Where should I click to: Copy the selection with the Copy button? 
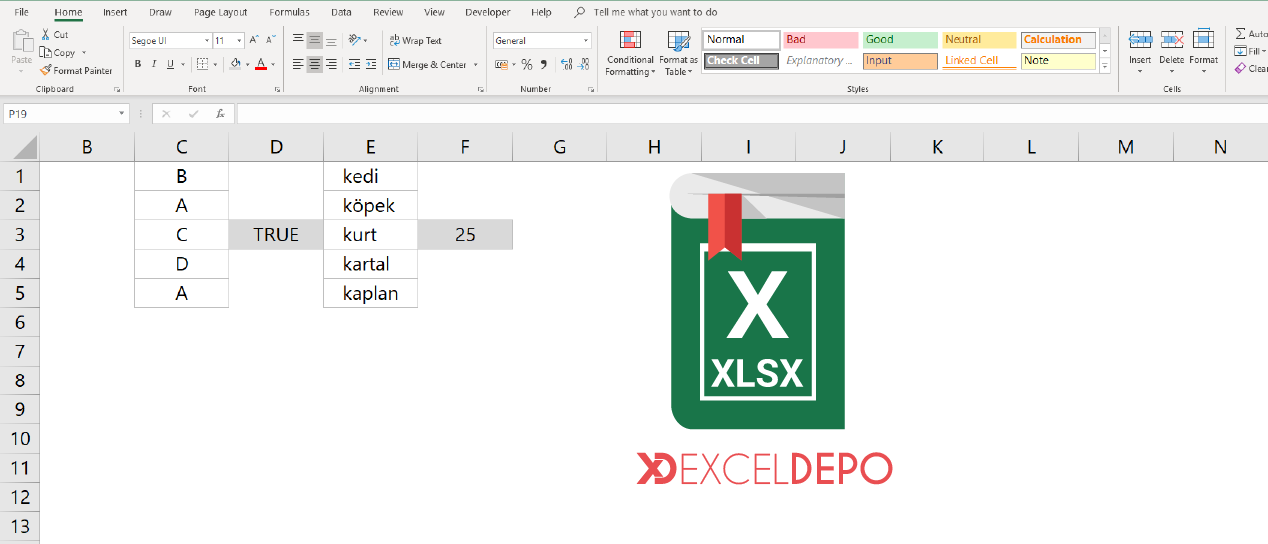pyautogui.click(x=58, y=52)
